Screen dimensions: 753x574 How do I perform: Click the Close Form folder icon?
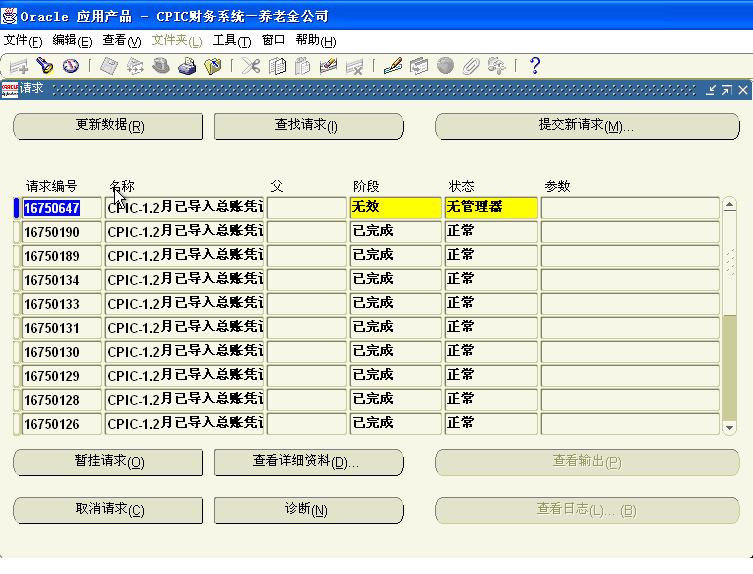pyautogui.click(x=213, y=66)
